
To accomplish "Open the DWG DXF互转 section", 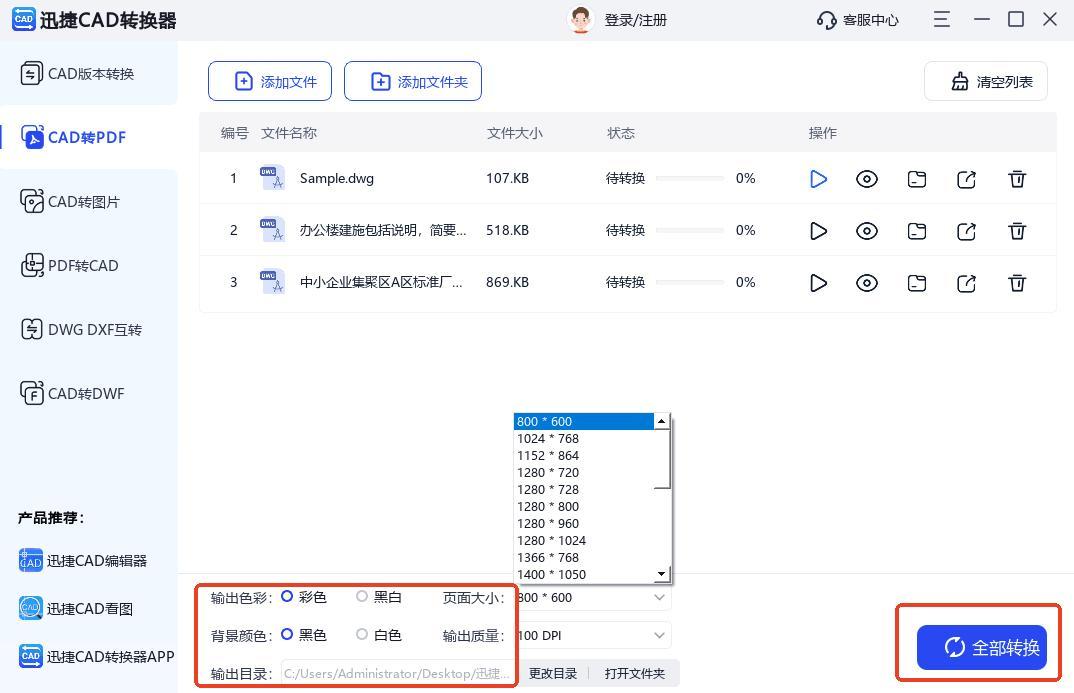I will (x=94, y=330).
